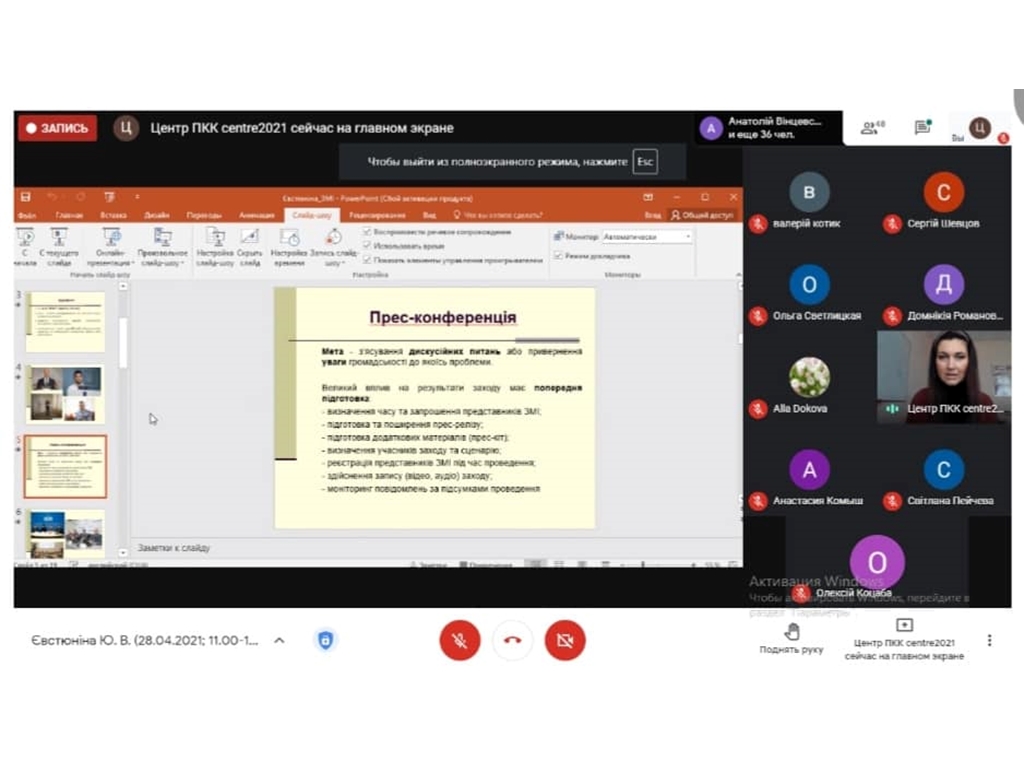Click the Tell me search field
1024x768 pixels.
(x=498, y=215)
